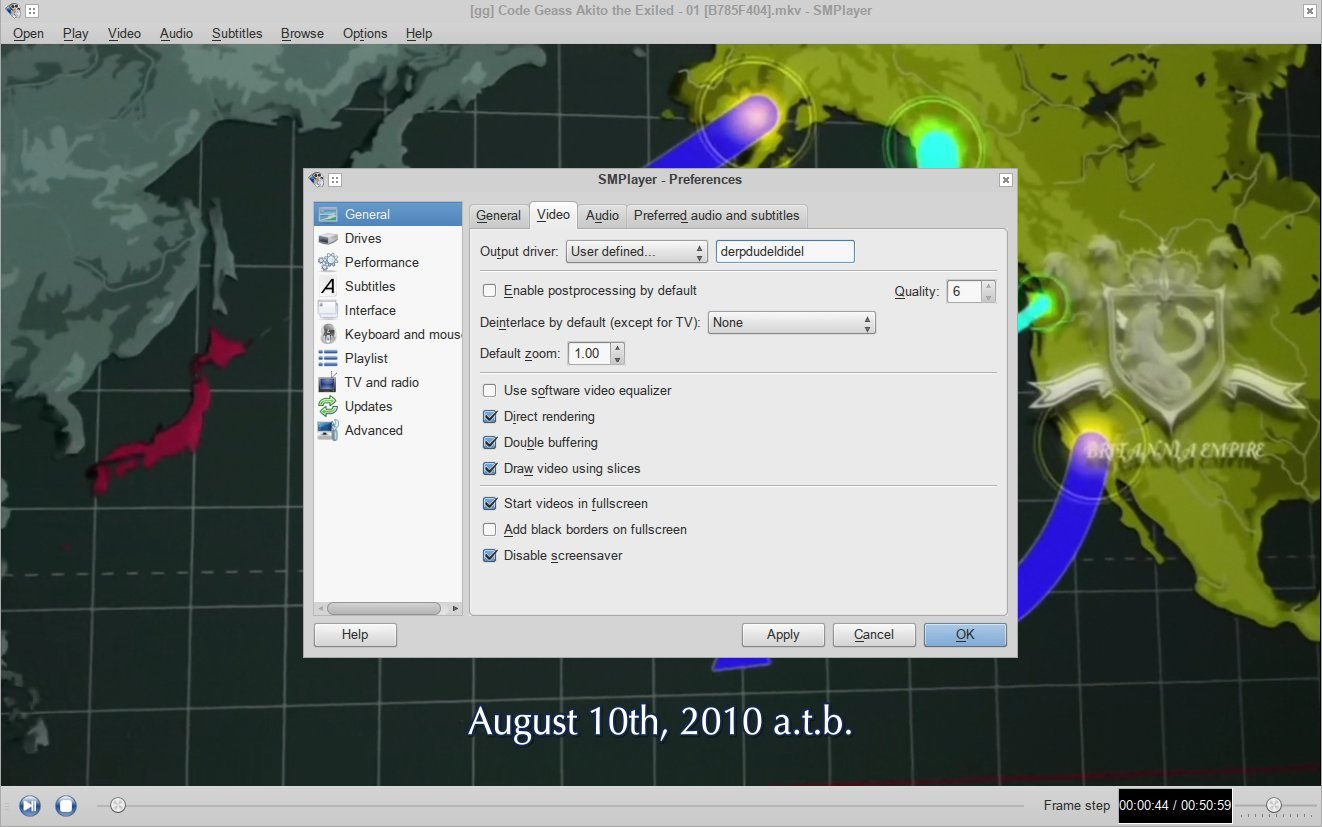Click the Playlist list icon

pos(328,358)
